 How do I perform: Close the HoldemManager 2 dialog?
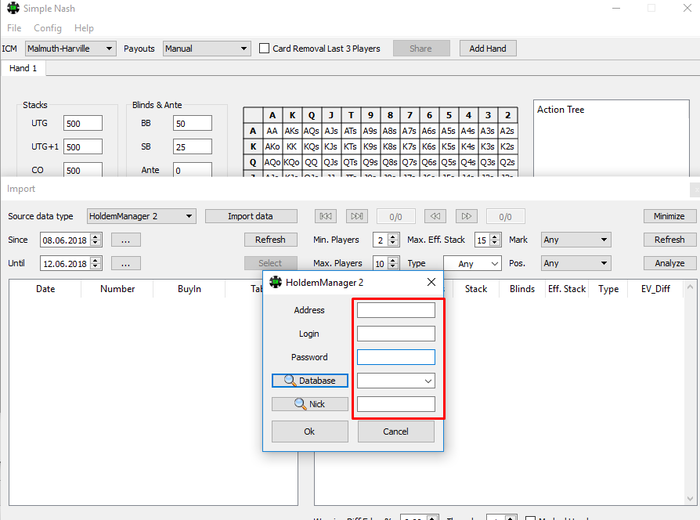coord(431,282)
